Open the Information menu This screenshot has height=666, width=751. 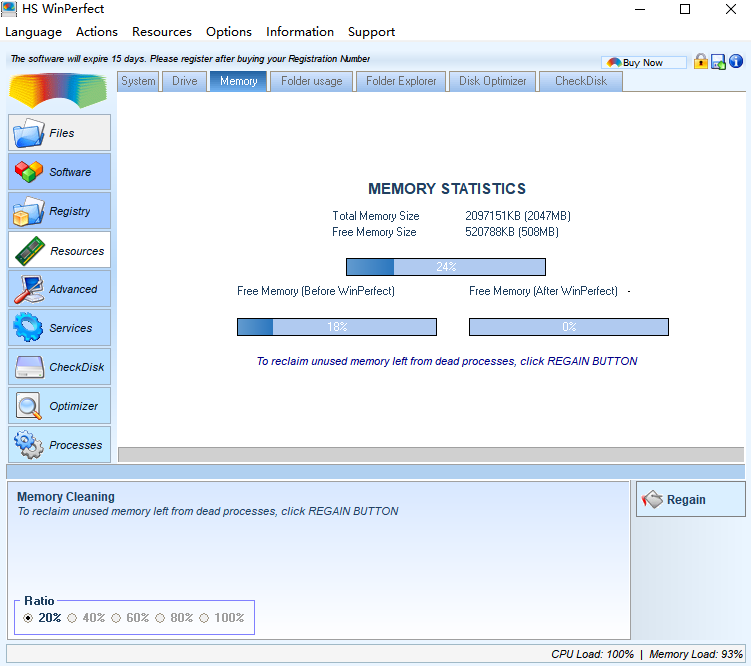coord(300,32)
